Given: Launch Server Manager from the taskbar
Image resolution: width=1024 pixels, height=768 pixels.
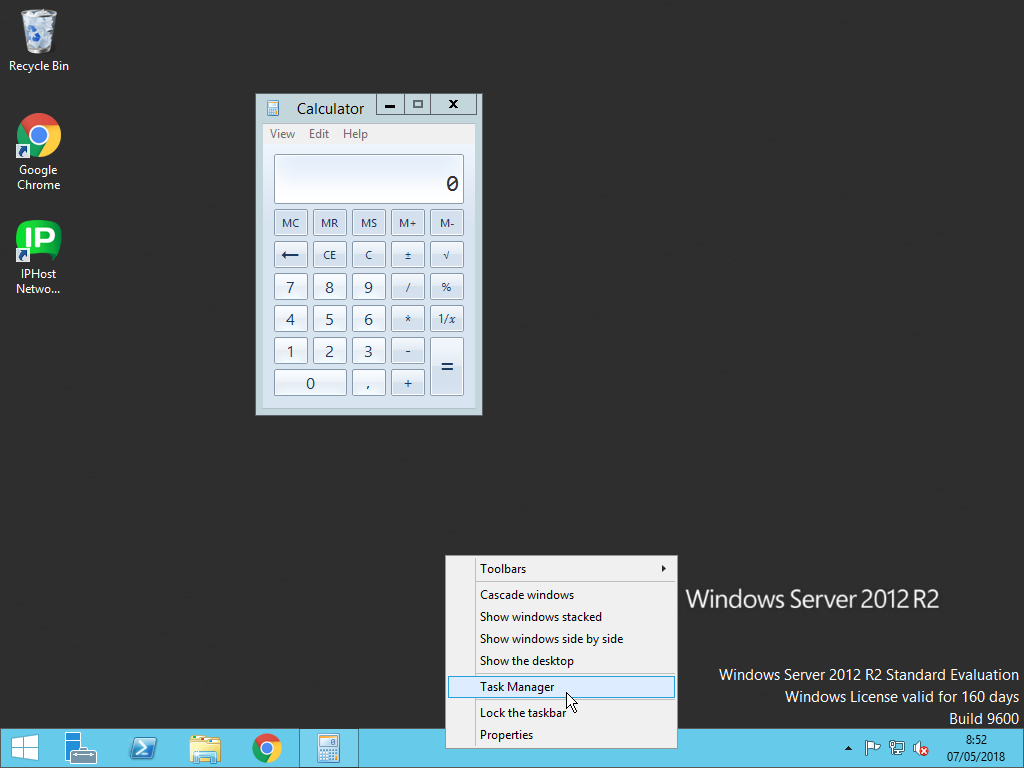Looking at the screenshot, I should pyautogui.click(x=80, y=748).
